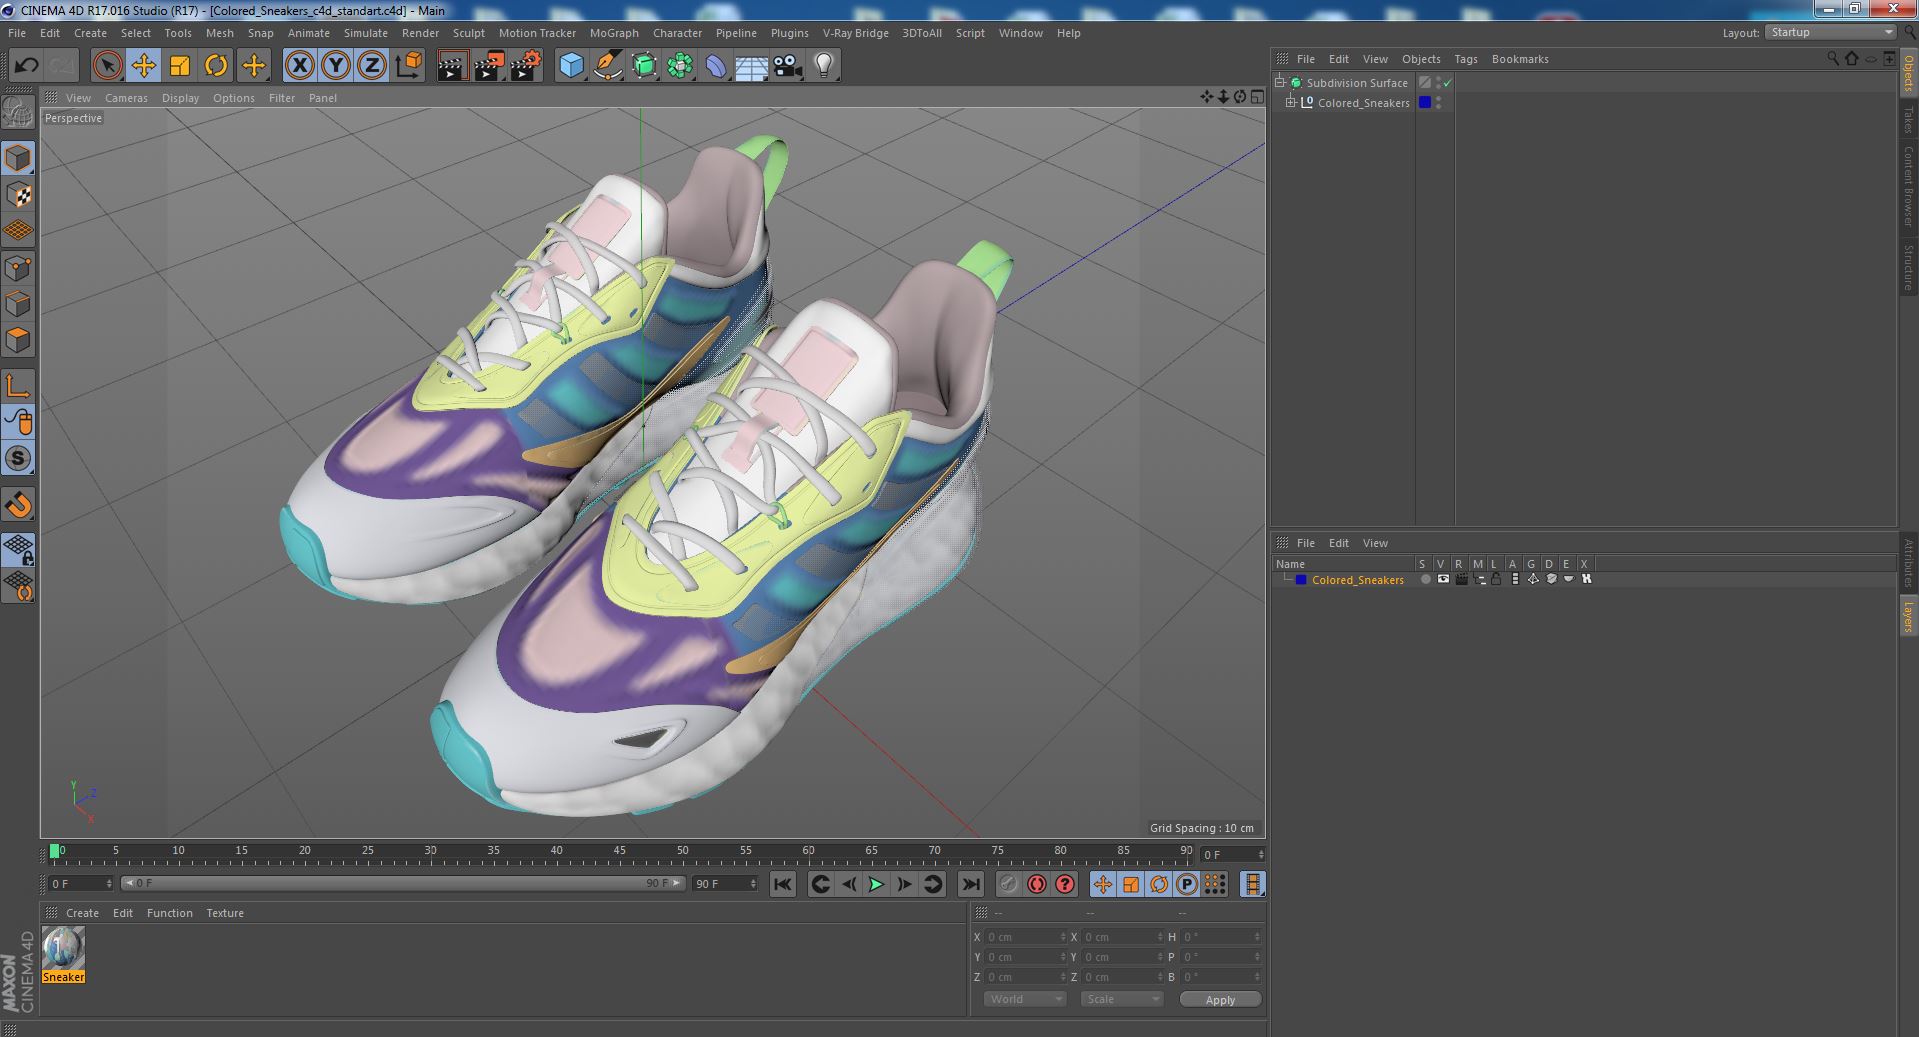Open the Cube primitive tool

click(x=571, y=66)
